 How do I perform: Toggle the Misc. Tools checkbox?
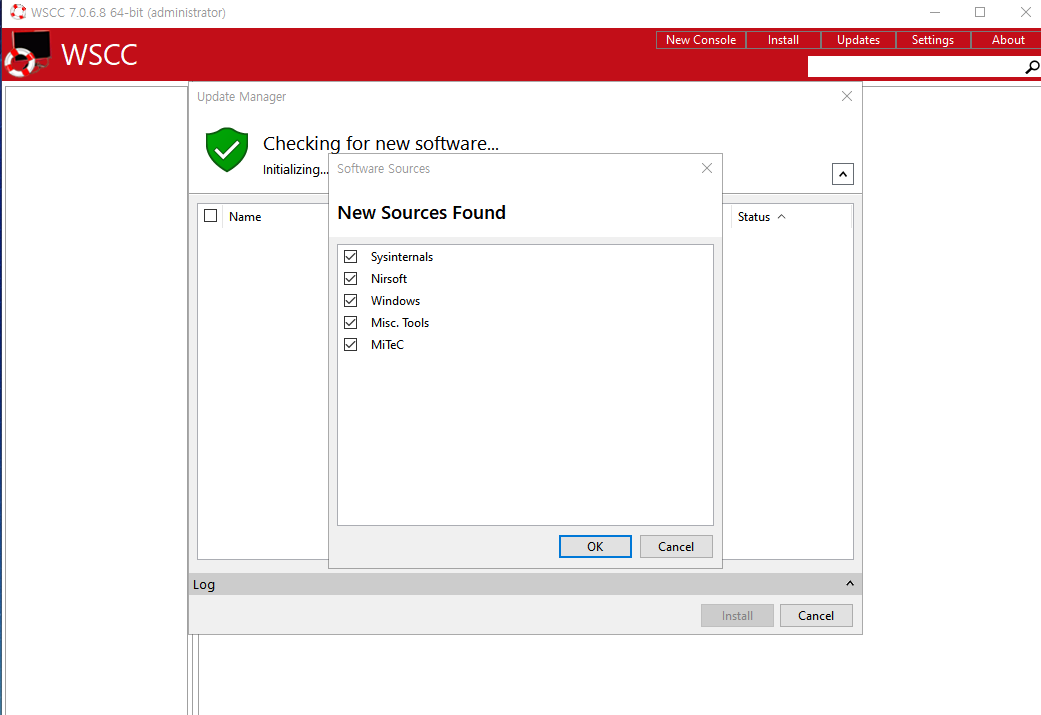pos(351,322)
